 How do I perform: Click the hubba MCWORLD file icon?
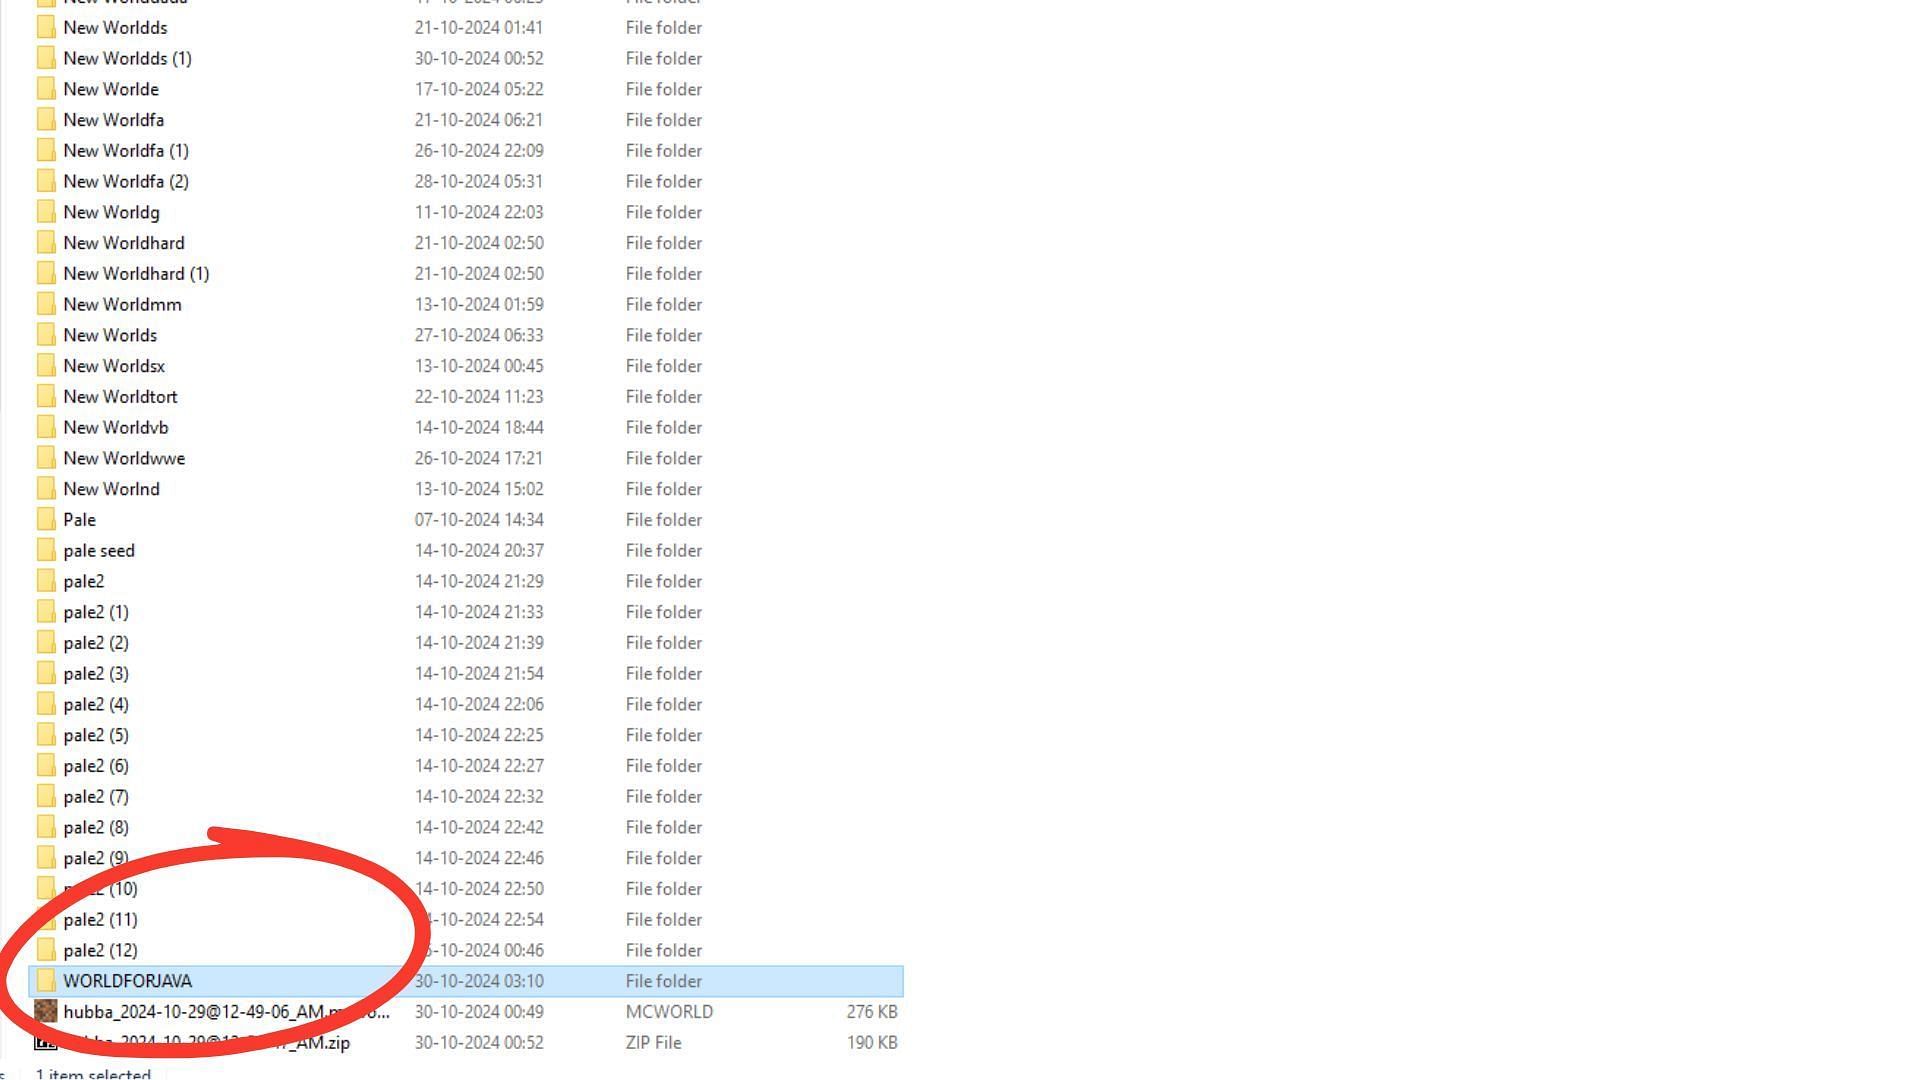[x=46, y=1012]
